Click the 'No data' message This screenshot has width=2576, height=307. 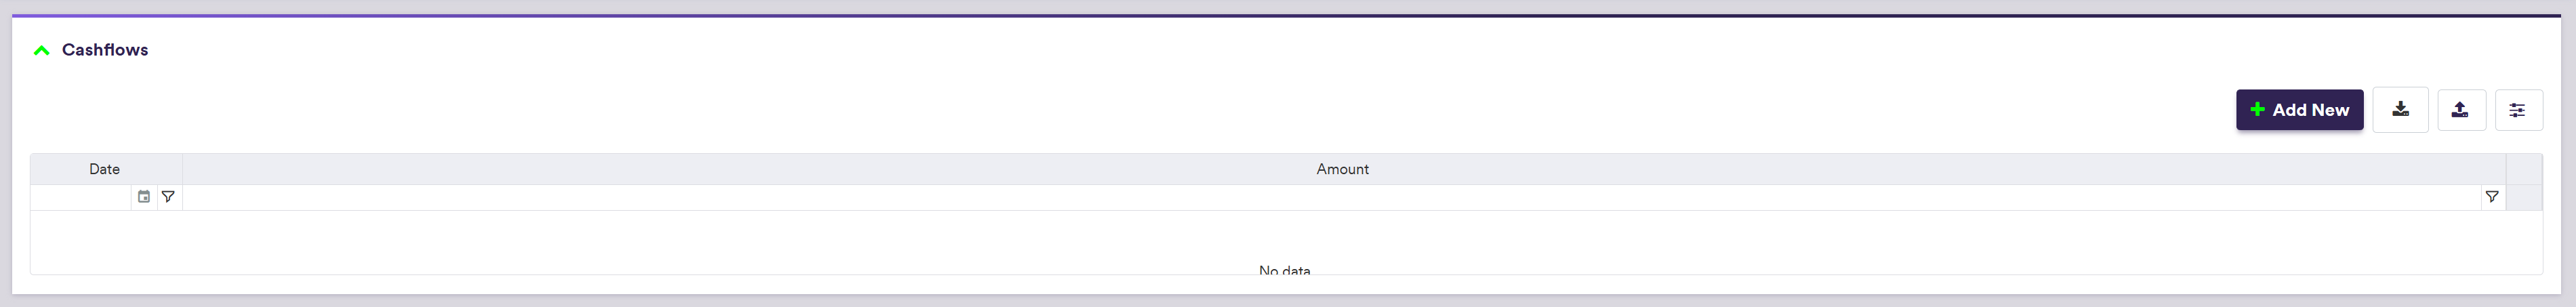pos(1284,270)
